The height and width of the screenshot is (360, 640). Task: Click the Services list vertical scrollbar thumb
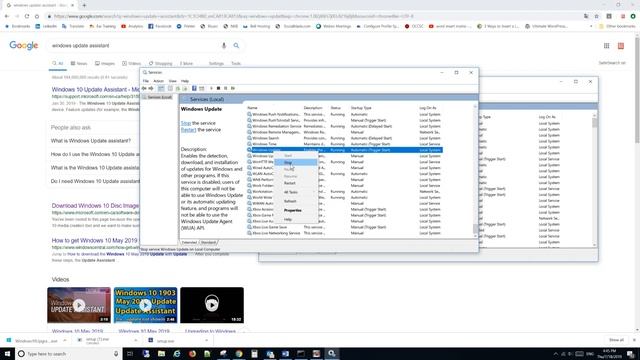coord(475,229)
